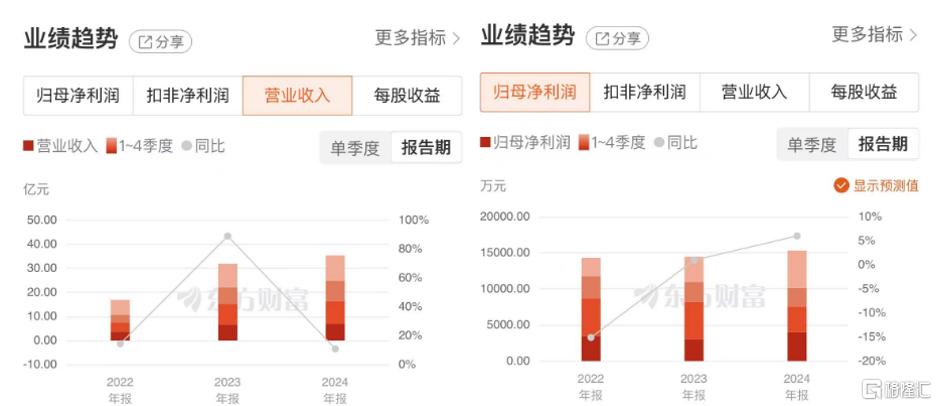Screen dimensions: 937x406
Task: Switch to 单季度 in left panel
Action: (x=356, y=148)
